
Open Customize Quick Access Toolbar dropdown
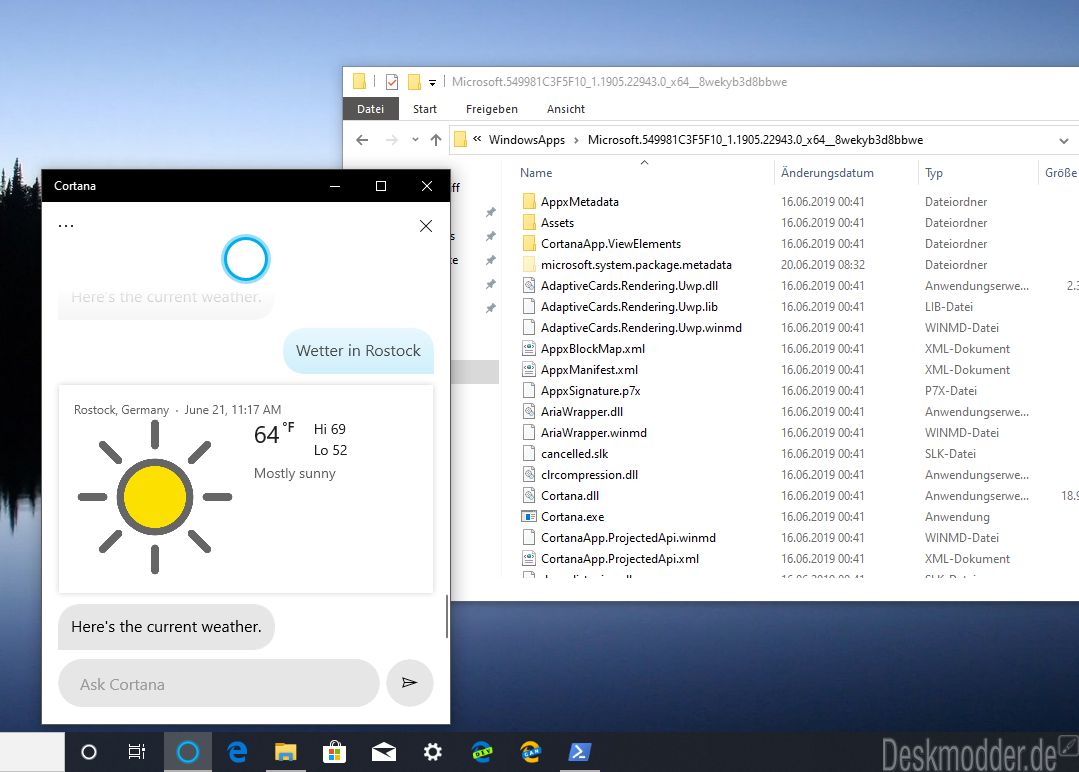point(432,83)
